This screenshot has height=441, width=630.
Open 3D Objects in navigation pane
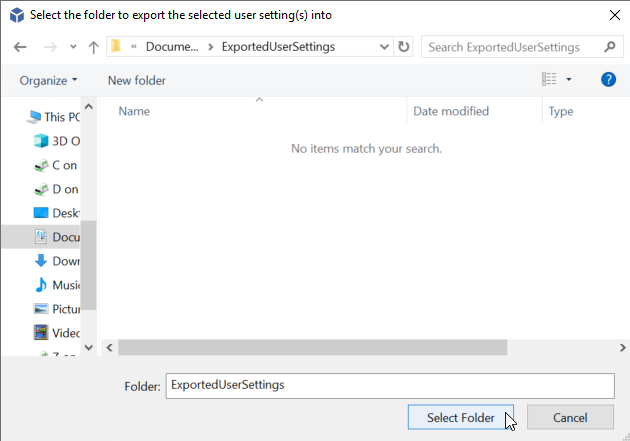tap(57, 141)
